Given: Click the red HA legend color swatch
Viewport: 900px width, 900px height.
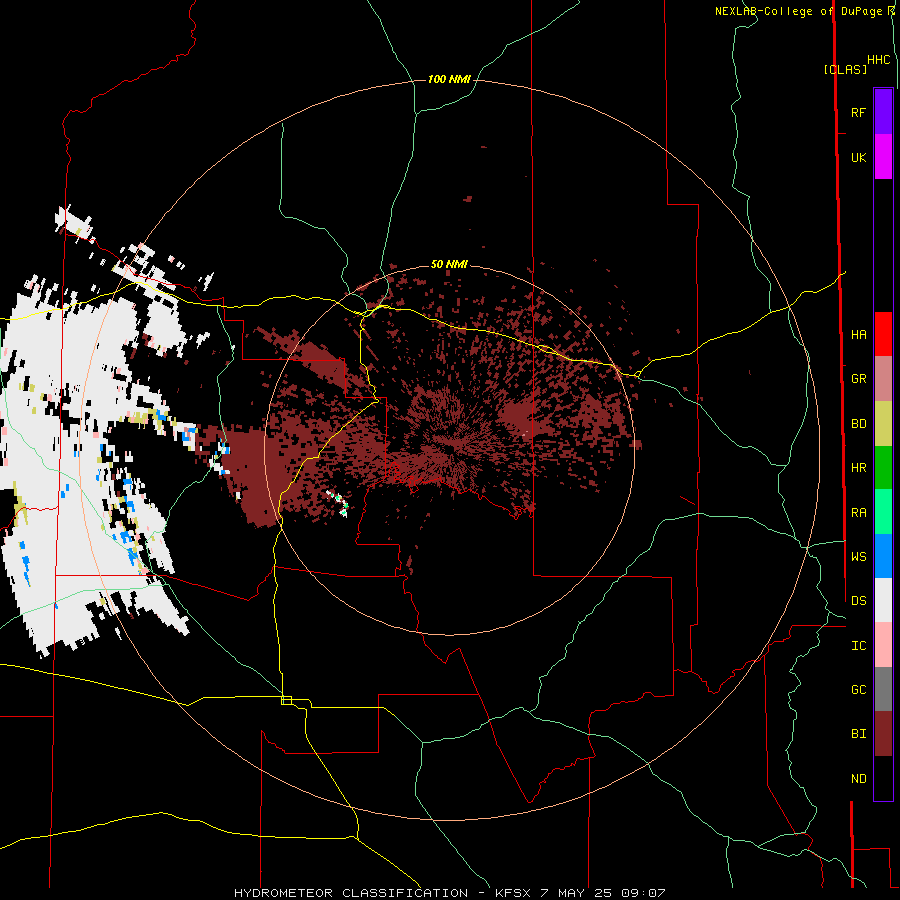Looking at the screenshot, I should pos(883,334).
